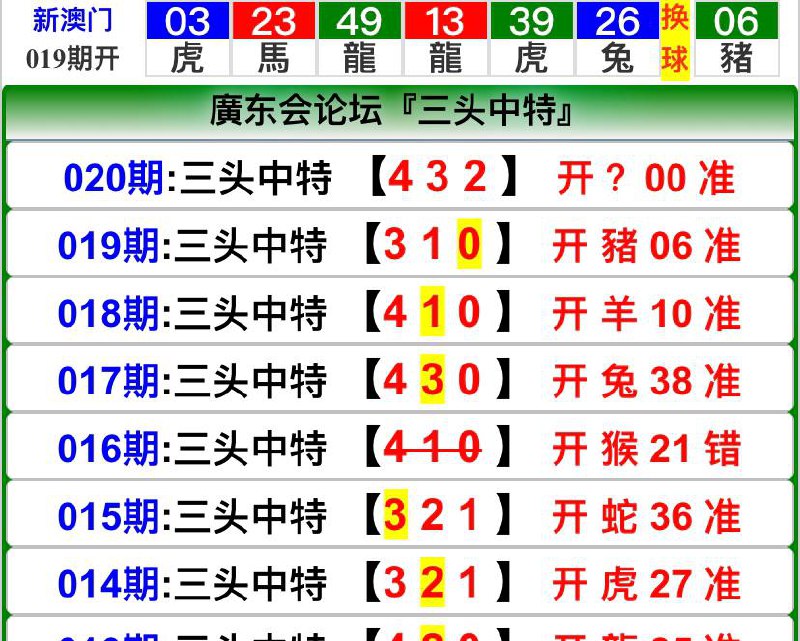This screenshot has width=800, height=641.
Task: Click the green ball number 39
Action: point(532,20)
